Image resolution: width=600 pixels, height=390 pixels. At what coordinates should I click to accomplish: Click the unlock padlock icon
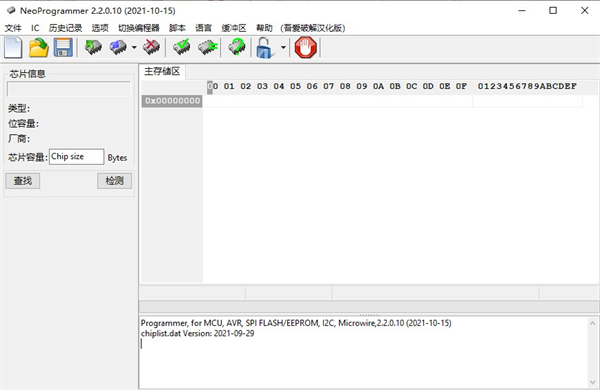pos(265,47)
